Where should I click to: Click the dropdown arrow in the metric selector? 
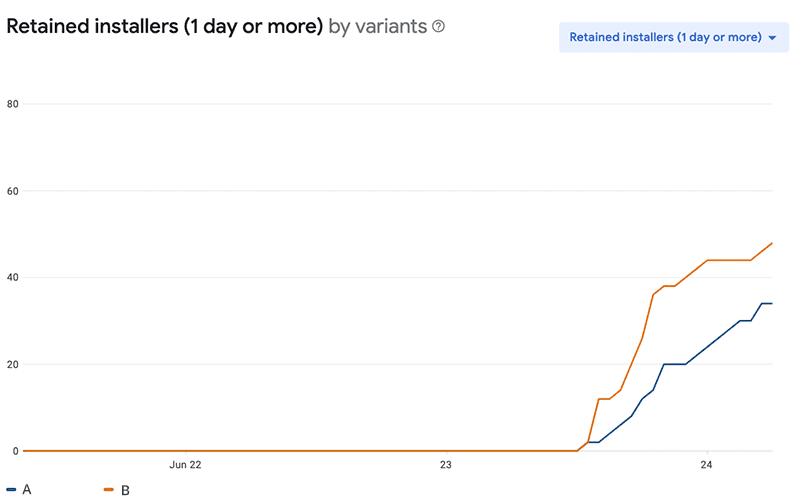(772, 38)
